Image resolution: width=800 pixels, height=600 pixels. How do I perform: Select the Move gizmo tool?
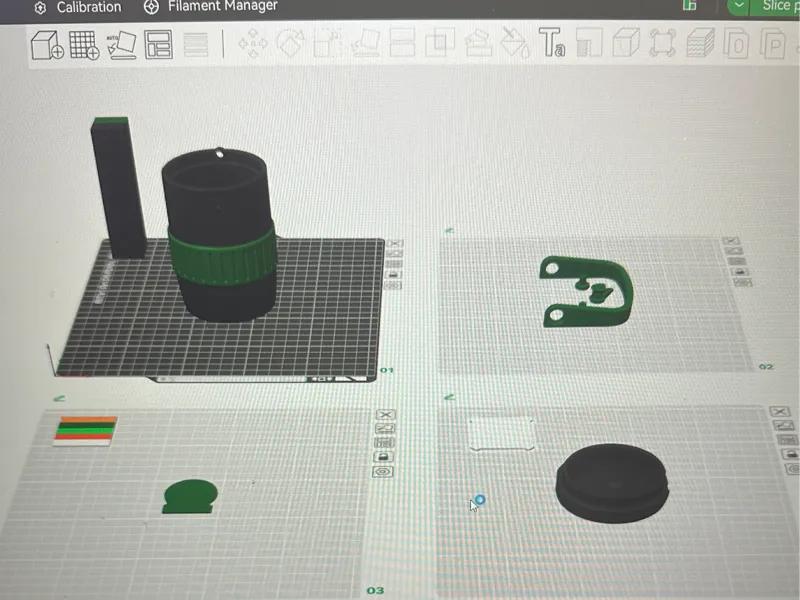[253, 43]
